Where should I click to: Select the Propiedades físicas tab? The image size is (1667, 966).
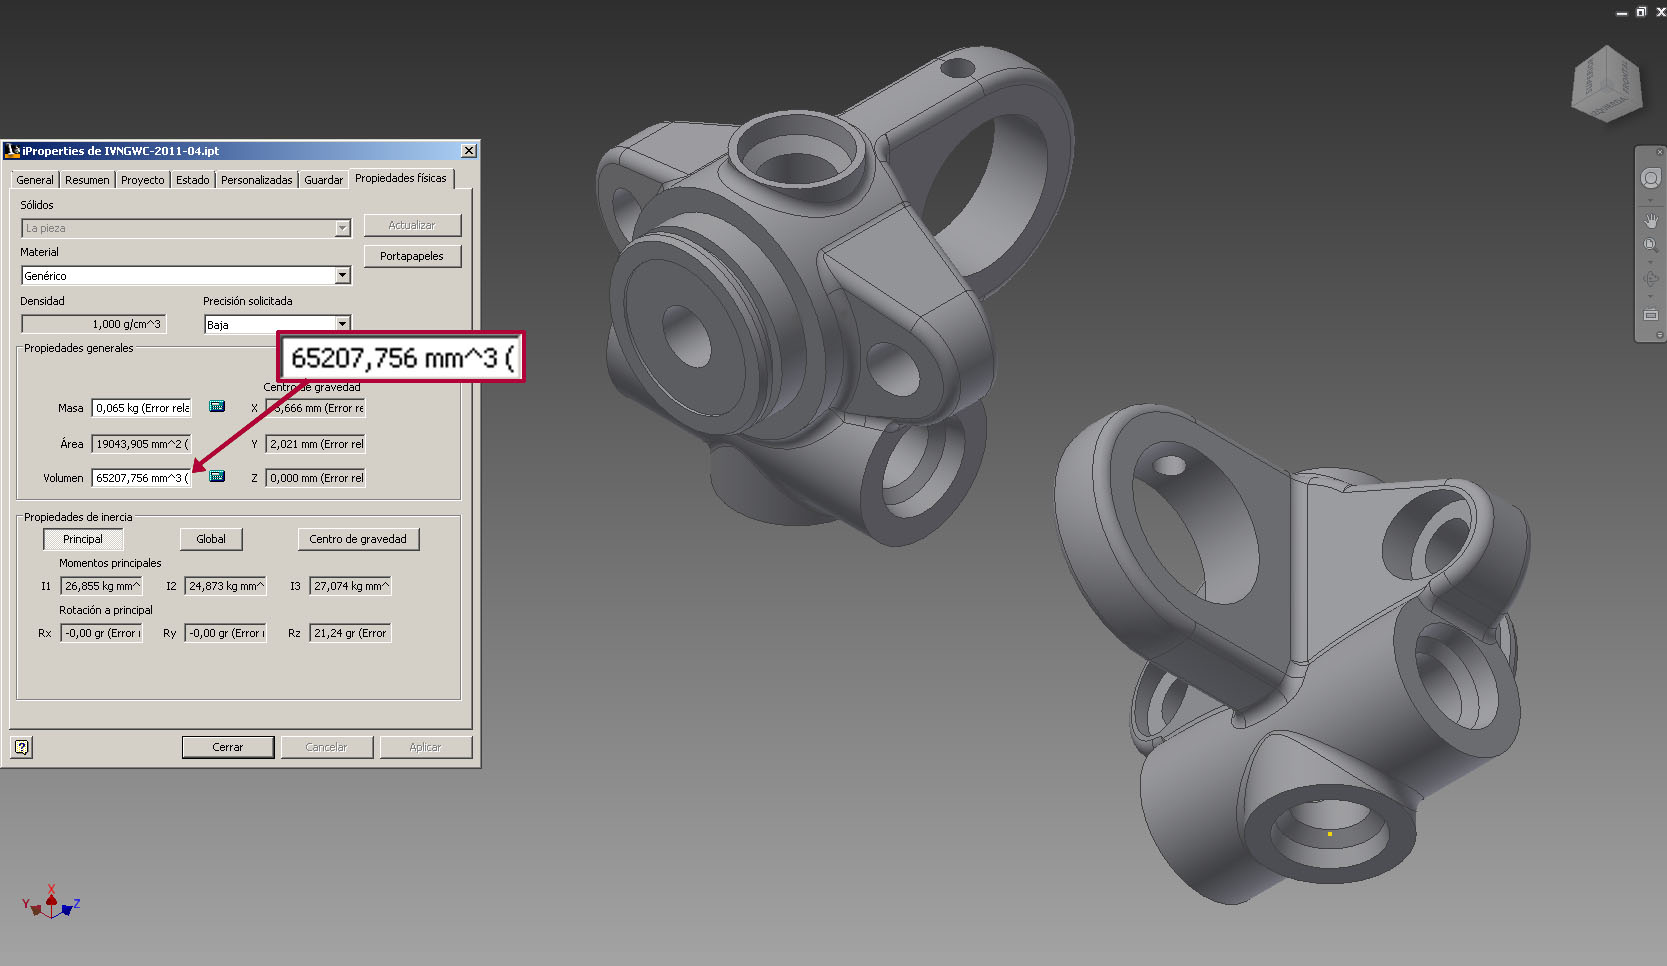[x=401, y=178]
